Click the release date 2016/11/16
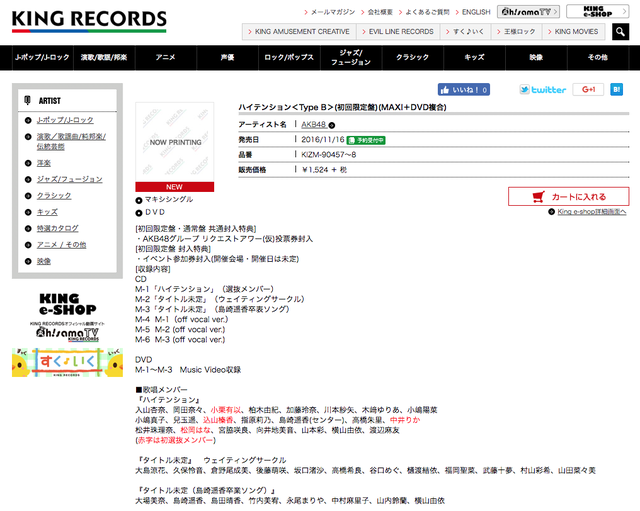The width and height of the screenshot is (640, 511). pyautogui.click(x=323, y=140)
